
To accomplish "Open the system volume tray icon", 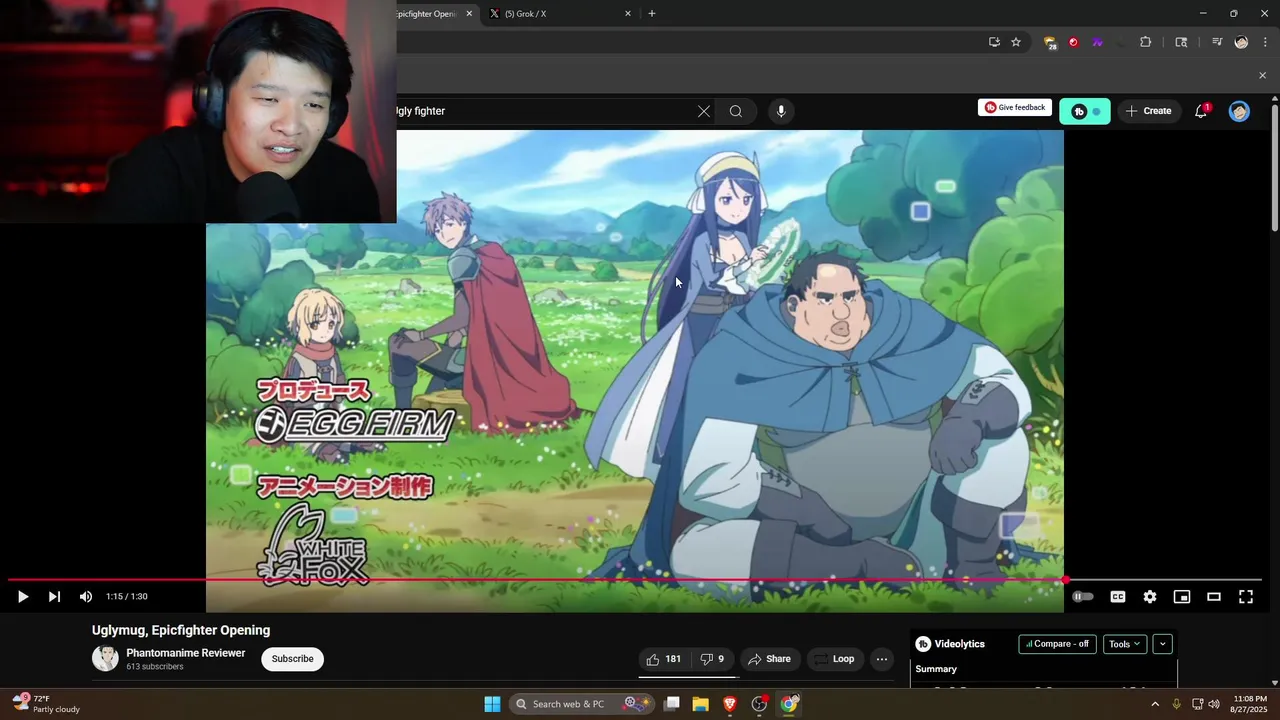I will [1214, 704].
